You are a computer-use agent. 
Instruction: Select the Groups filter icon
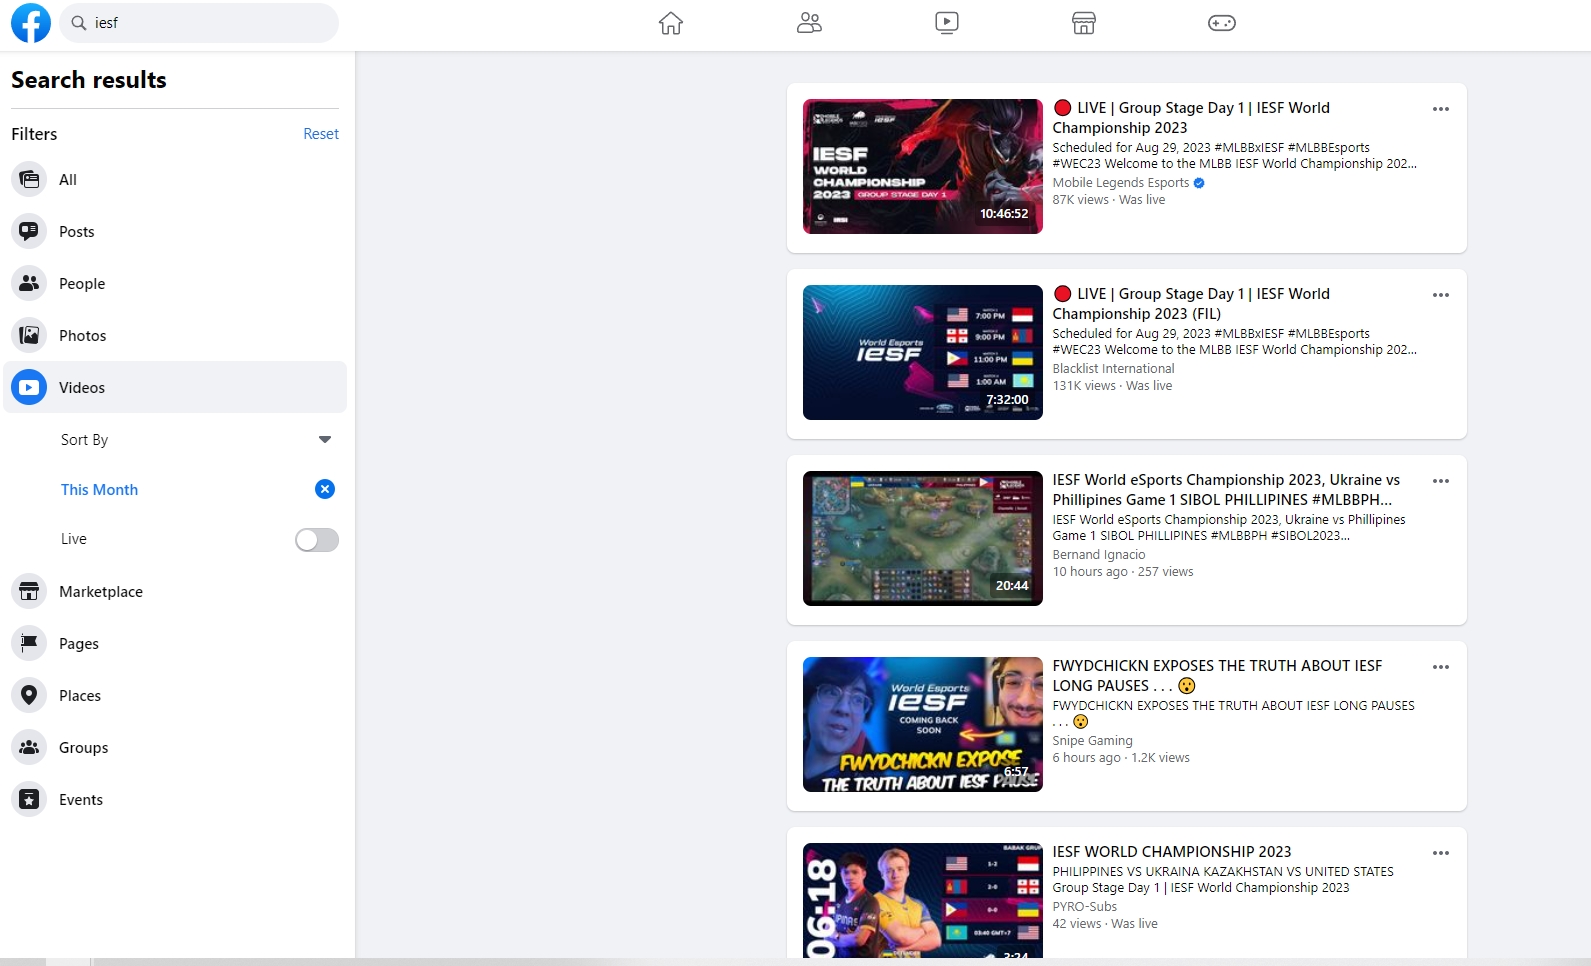(x=30, y=748)
